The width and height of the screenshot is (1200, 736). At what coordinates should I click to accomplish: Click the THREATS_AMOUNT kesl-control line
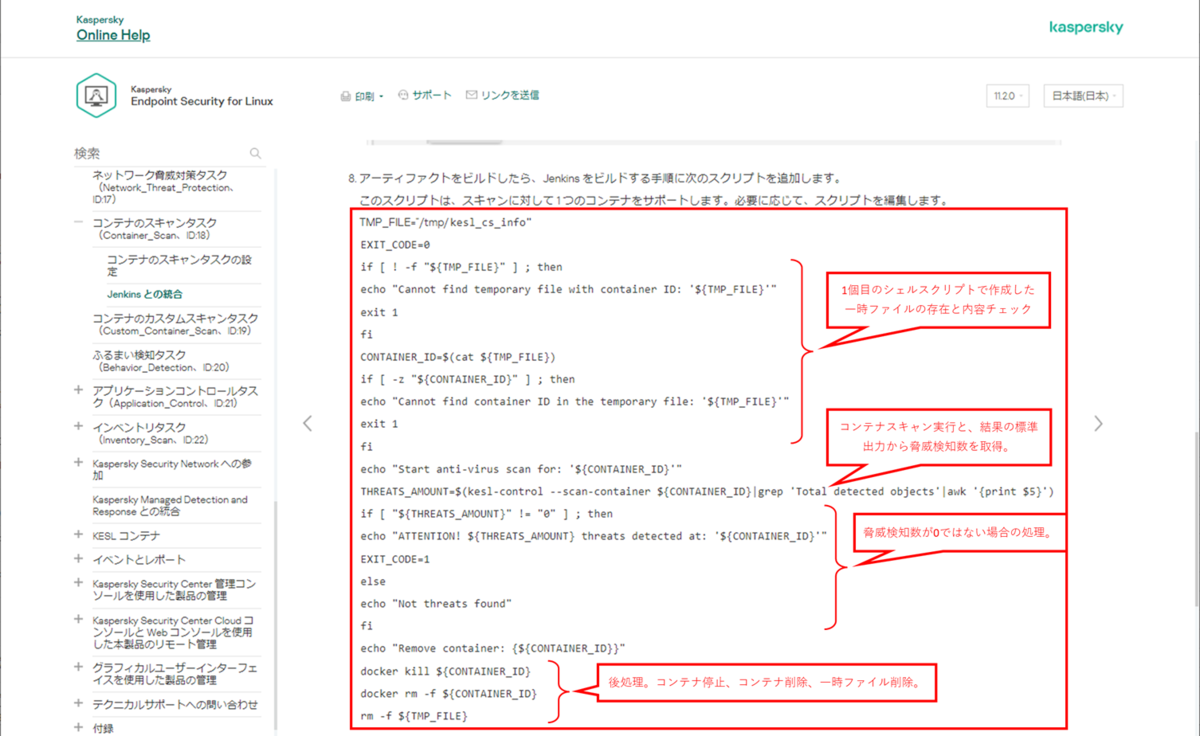click(x=707, y=491)
